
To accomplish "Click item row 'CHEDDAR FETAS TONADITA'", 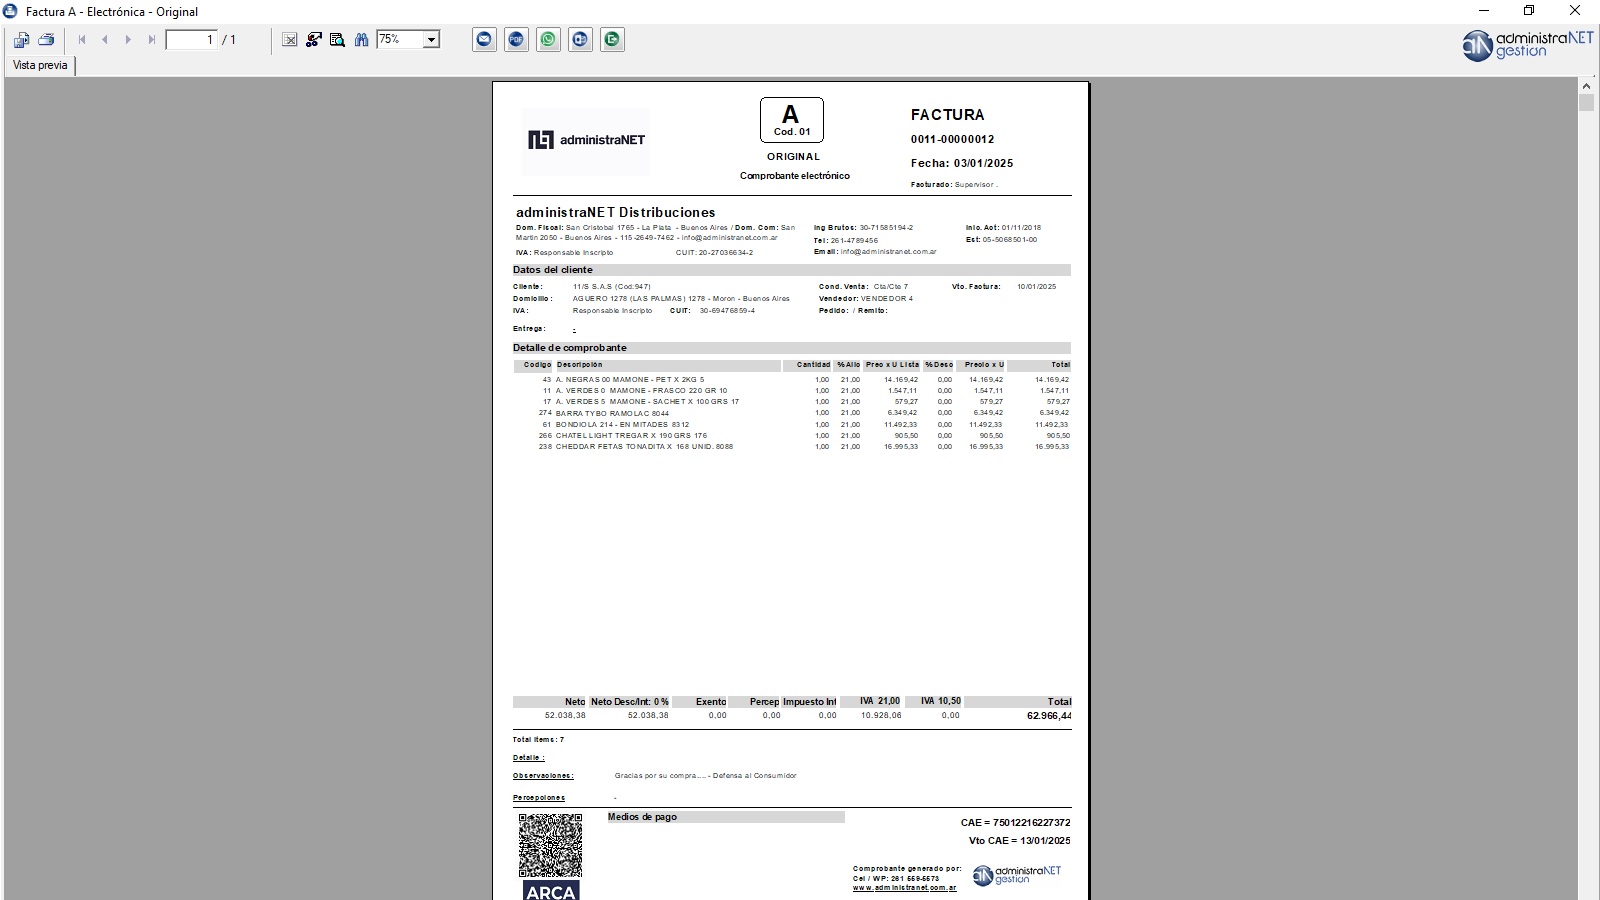I will coord(791,447).
